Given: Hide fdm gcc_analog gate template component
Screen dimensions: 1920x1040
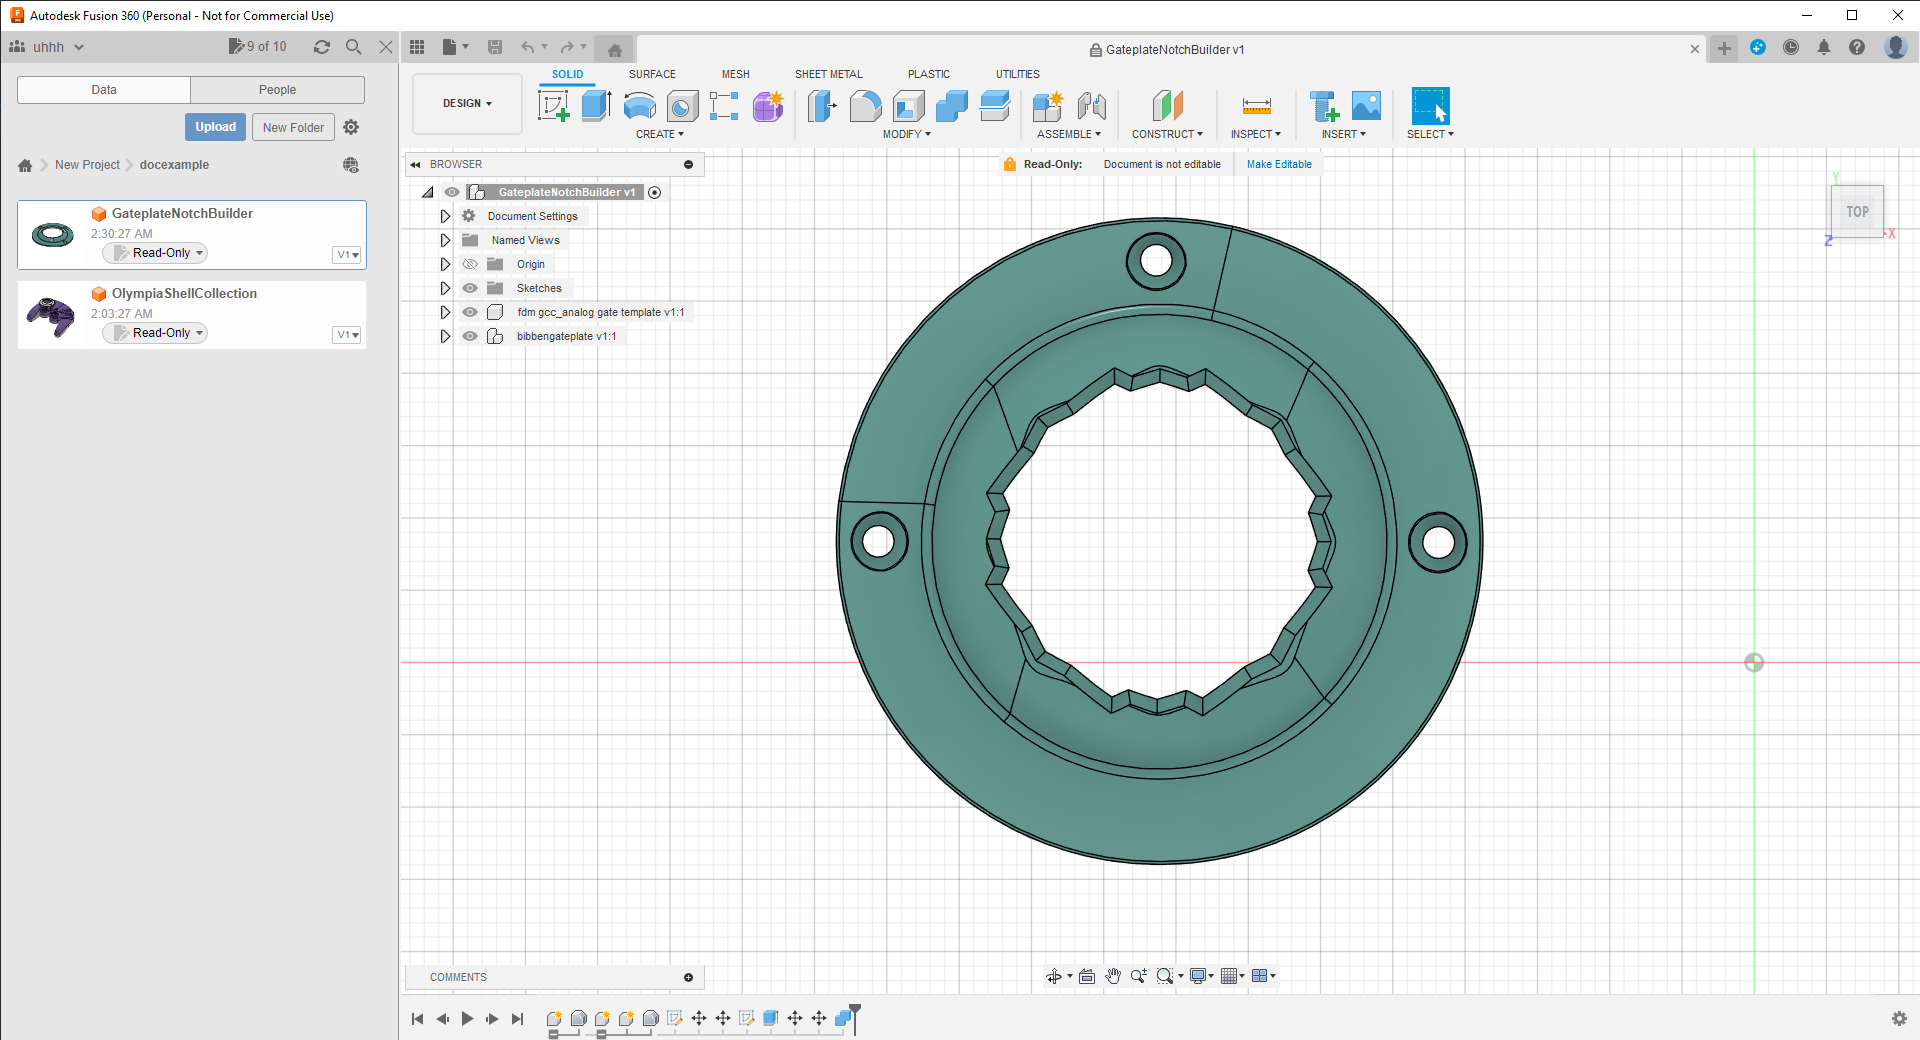Looking at the screenshot, I should pyautogui.click(x=470, y=312).
